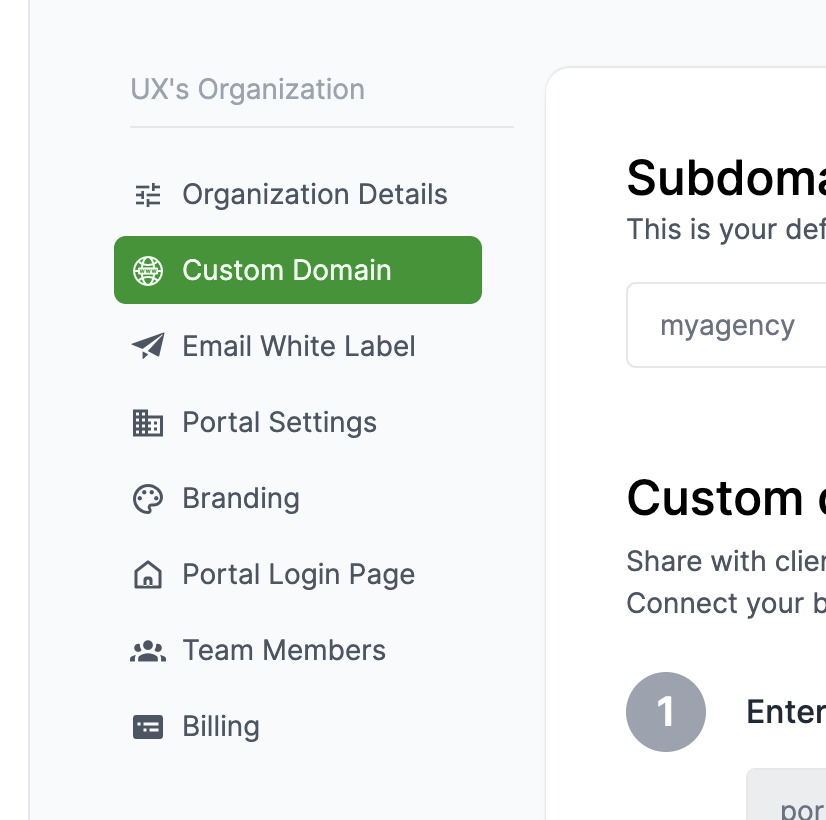This screenshot has width=826, height=820.
Task: Click the myagency subdomain input field
Action: pos(727,325)
